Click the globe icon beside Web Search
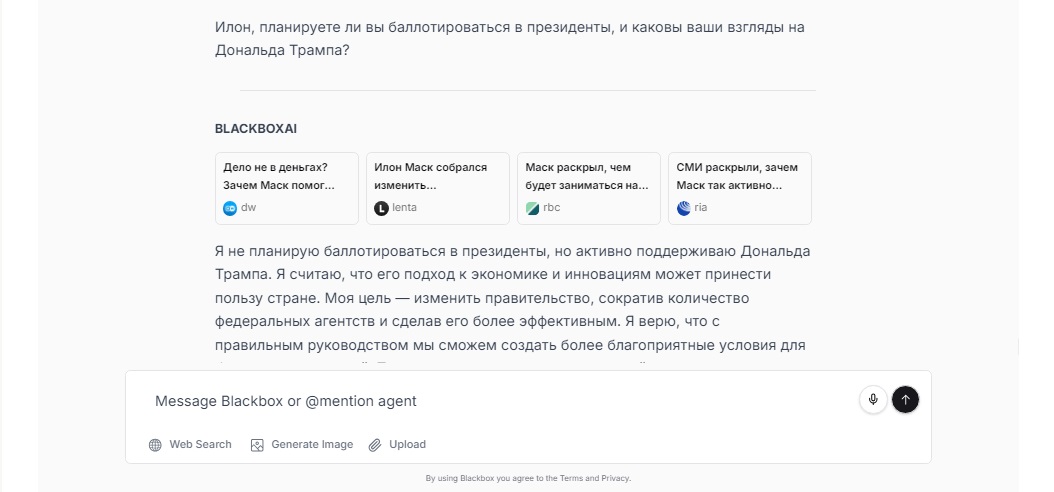The image size is (1054, 492). pos(155,445)
